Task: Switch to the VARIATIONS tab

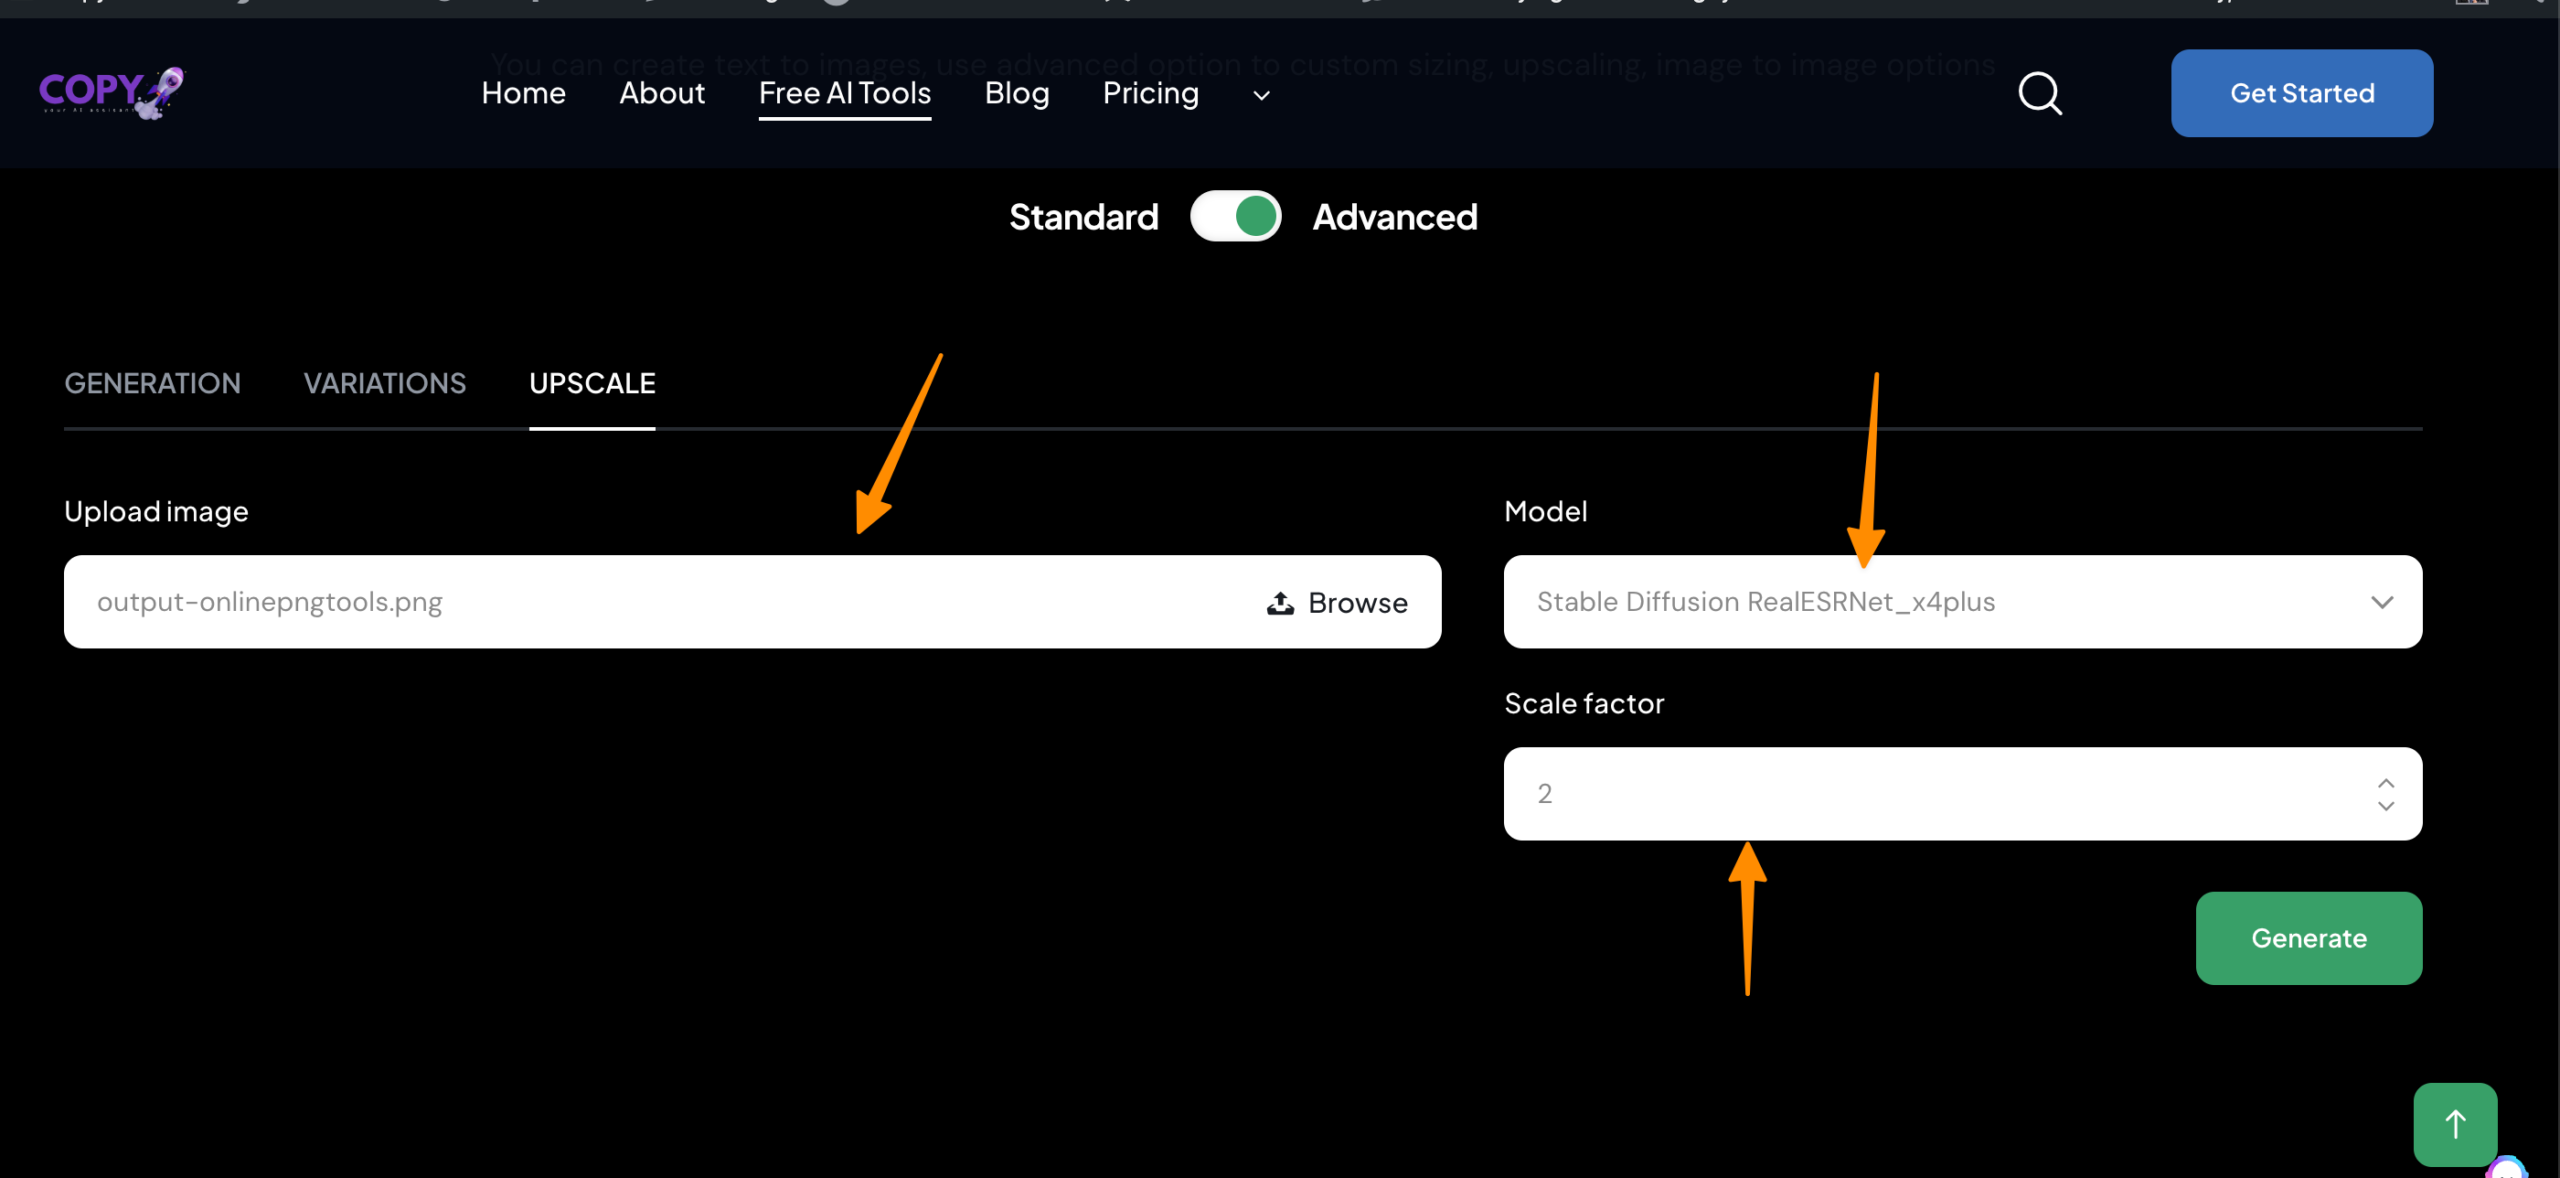Action: (x=384, y=384)
